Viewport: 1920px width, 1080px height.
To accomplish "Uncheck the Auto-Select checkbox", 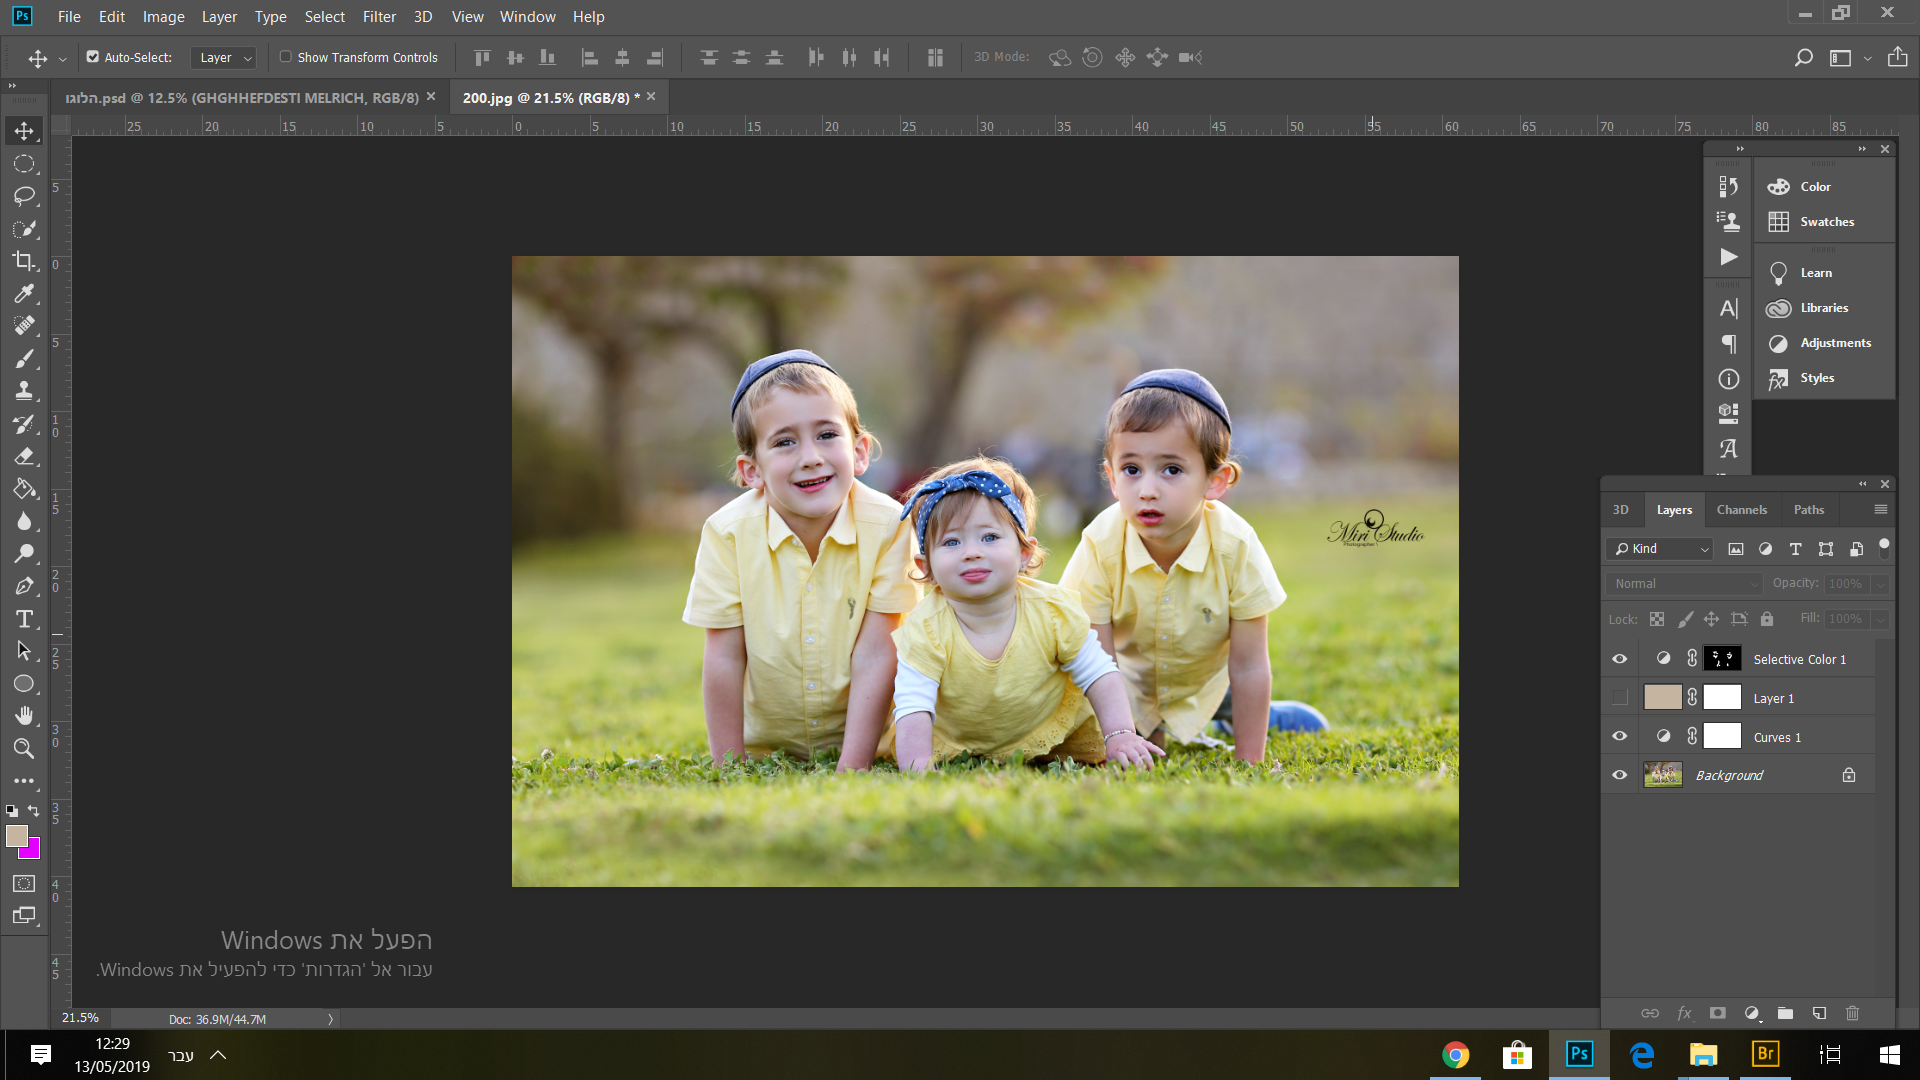I will tap(93, 57).
